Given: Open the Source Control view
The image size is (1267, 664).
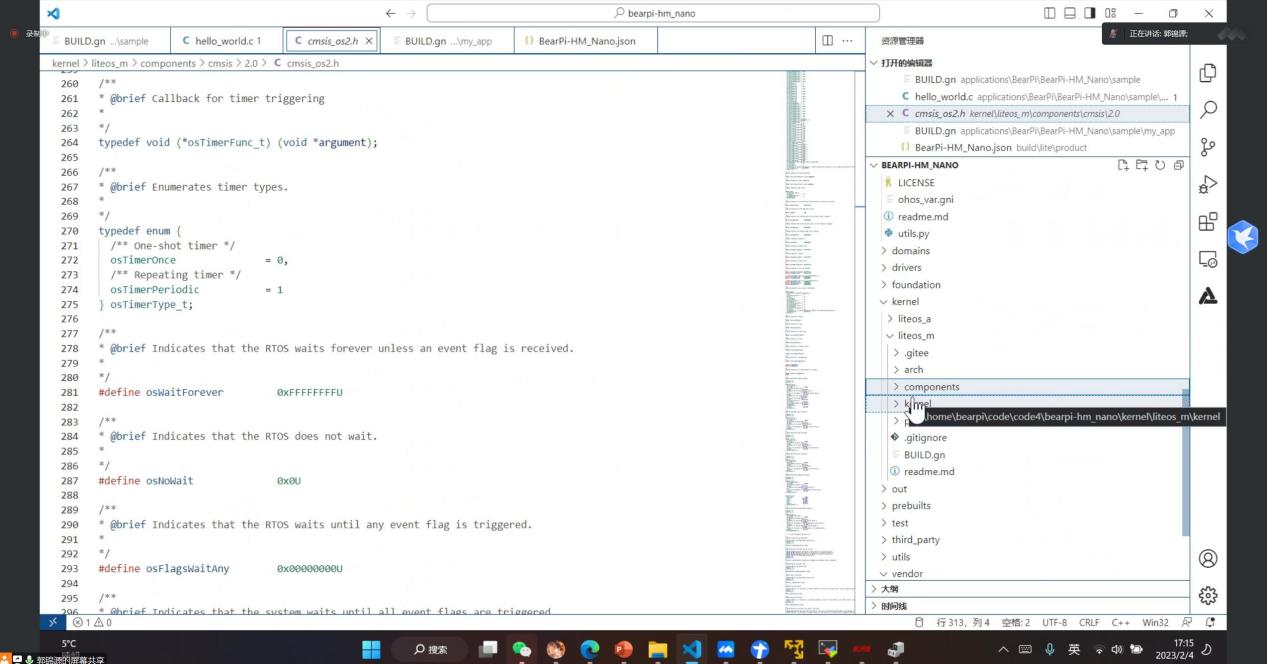Looking at the screenshot, I should point(1208,146).
